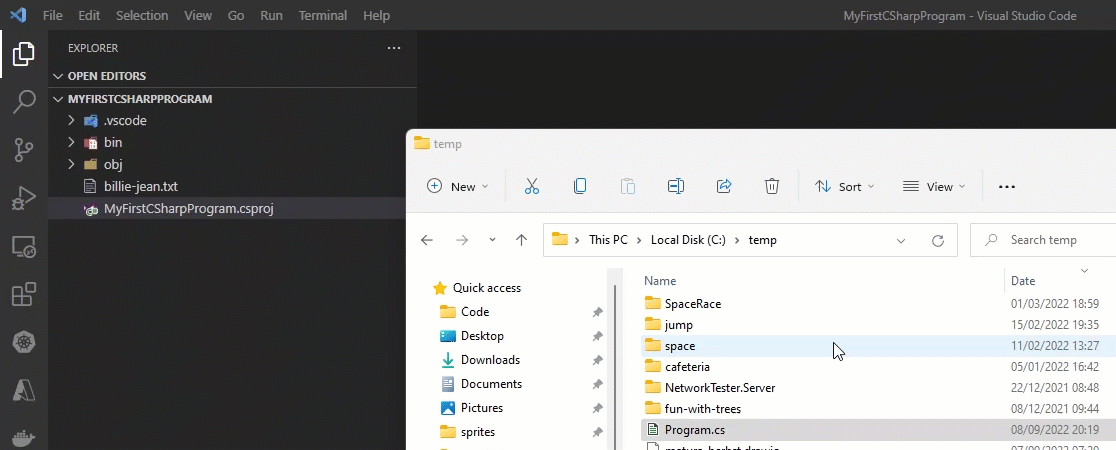1116x450 pixels.
Task: Select the Program.cs file
Action: tap(694, 430)
